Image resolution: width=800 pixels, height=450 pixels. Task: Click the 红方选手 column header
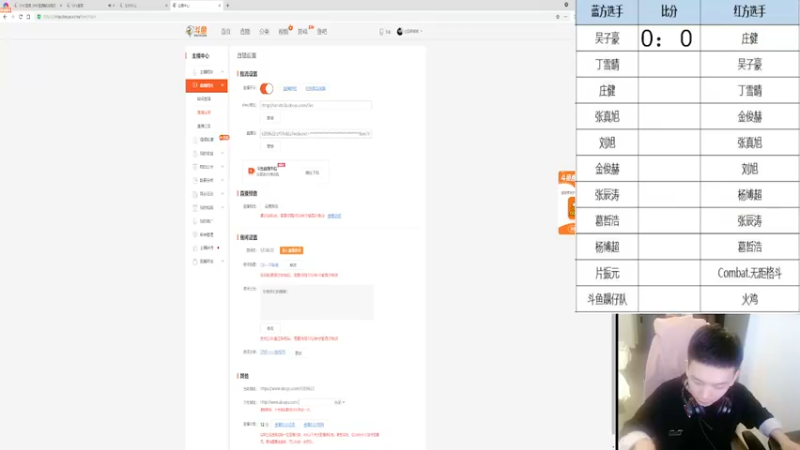[x=749, y=12]
